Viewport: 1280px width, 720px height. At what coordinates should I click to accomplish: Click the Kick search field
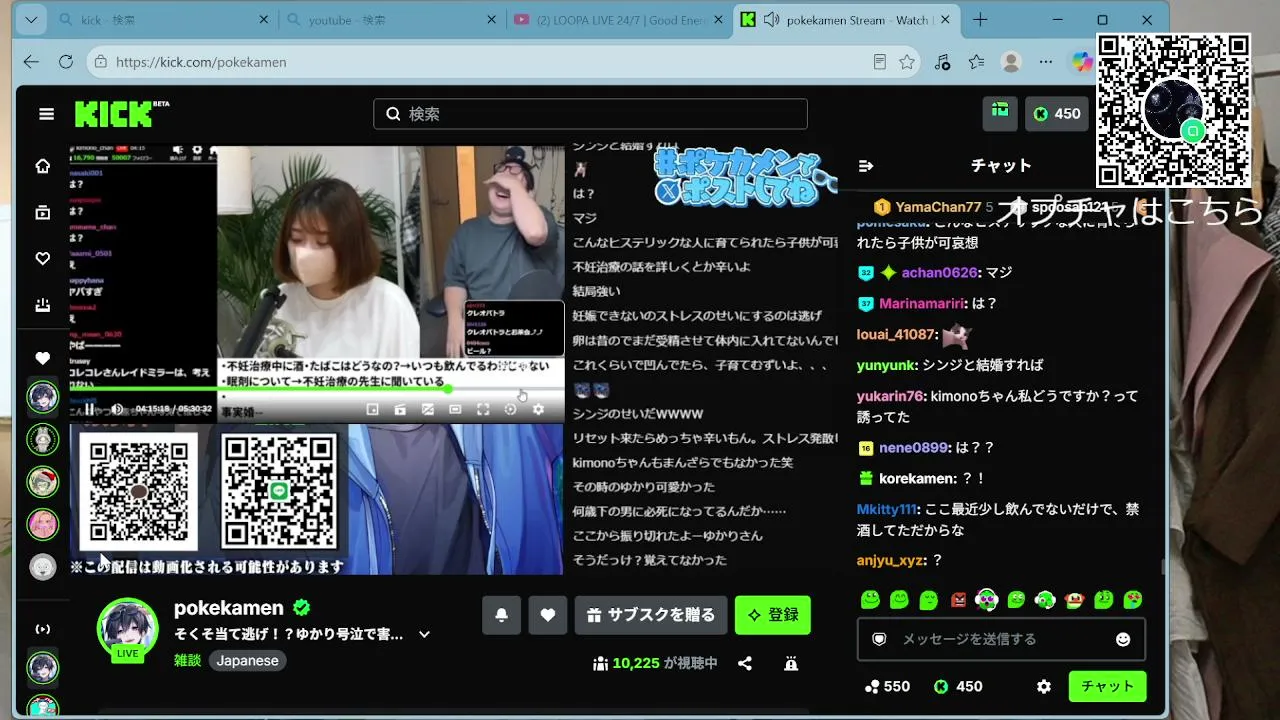[590, 114]
